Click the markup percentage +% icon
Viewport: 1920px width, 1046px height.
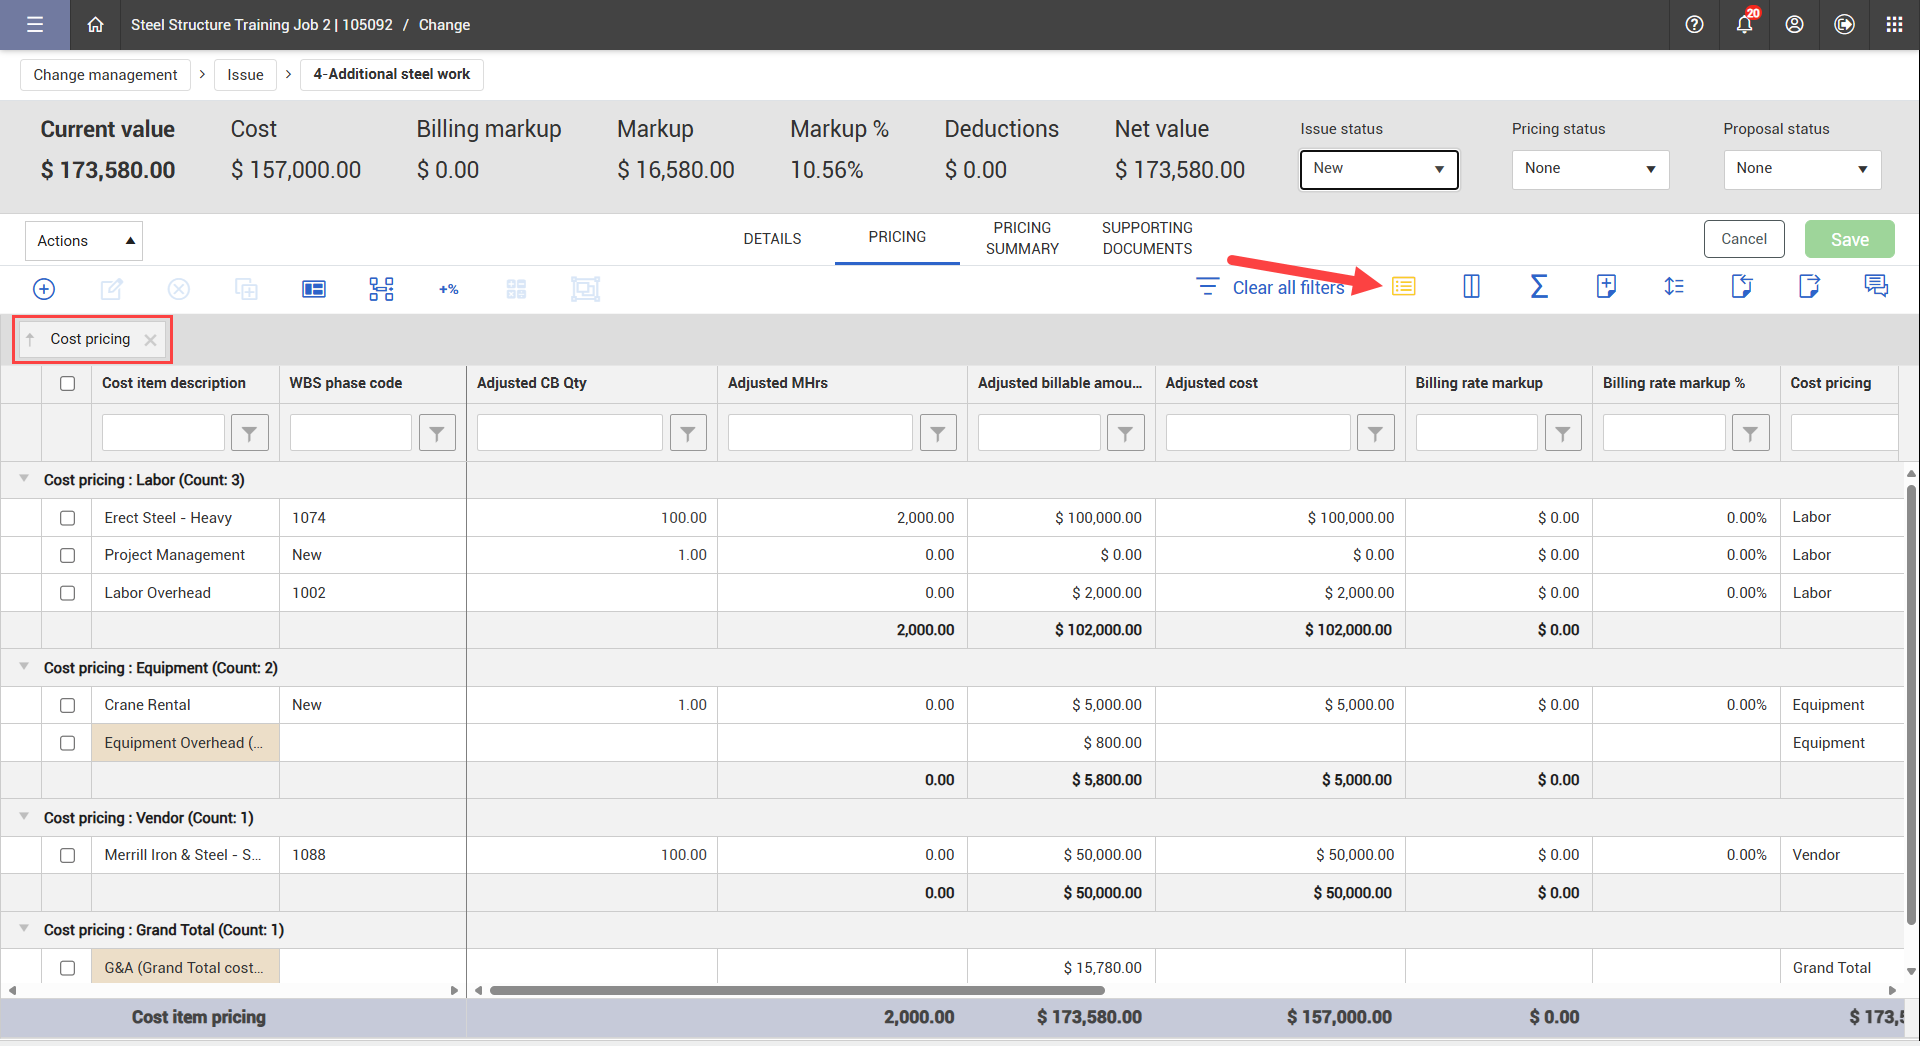click(448, 289)
